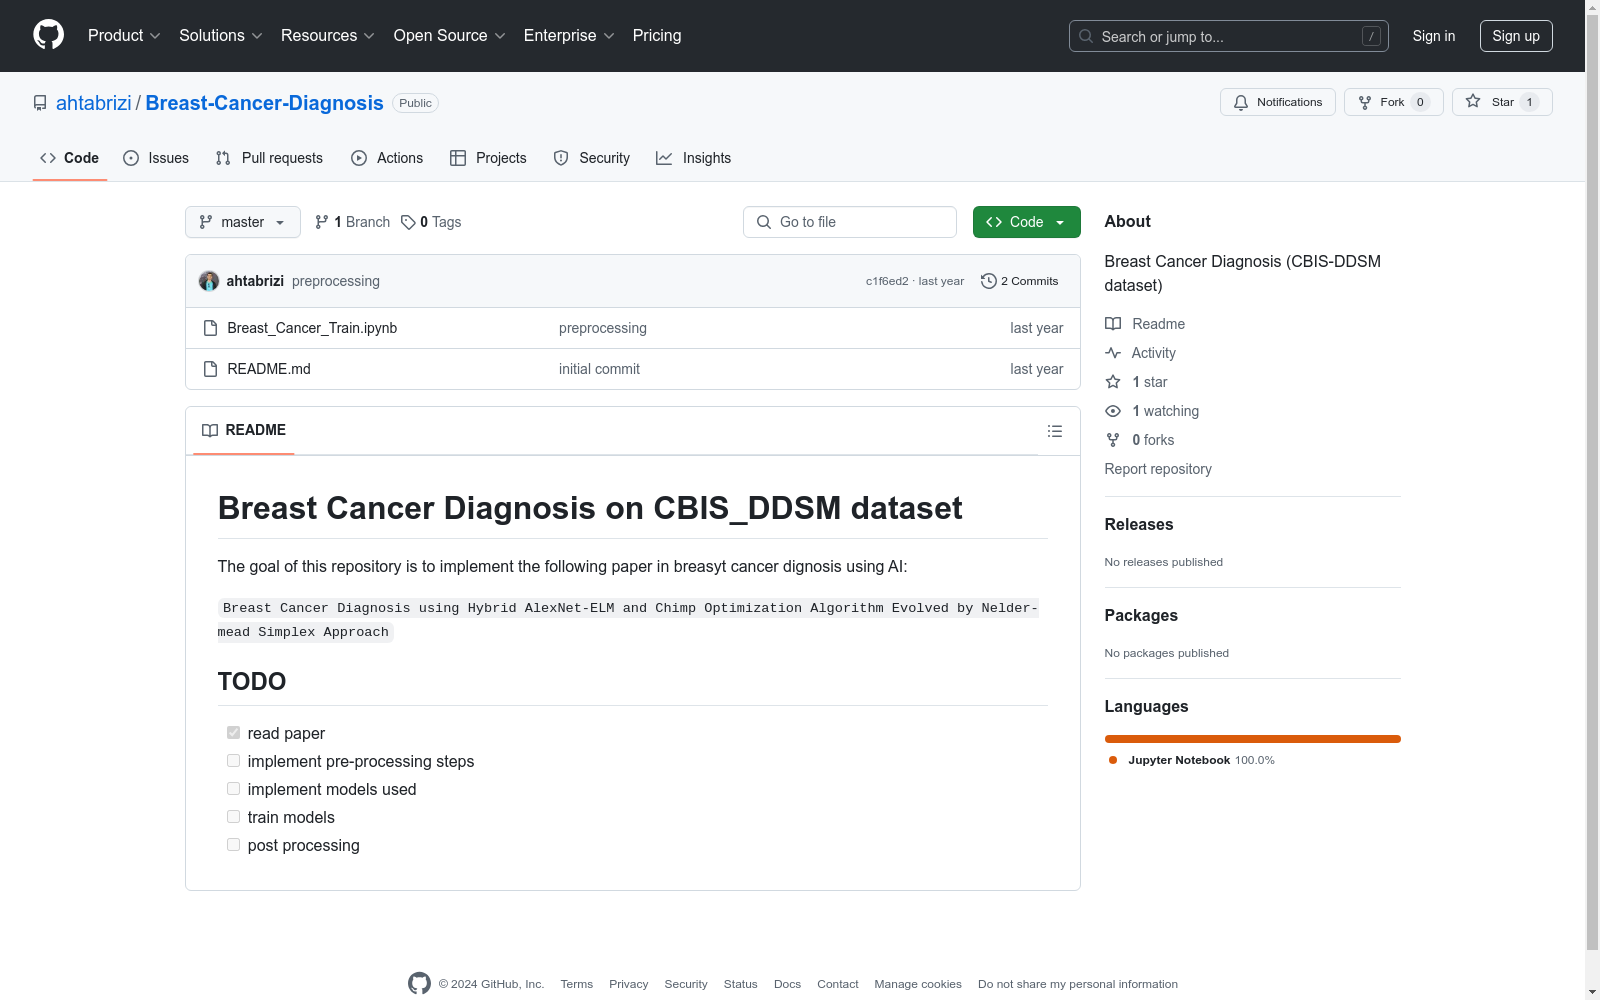Expand the Enterprise menu
1600x1000 pixels.
569,36
